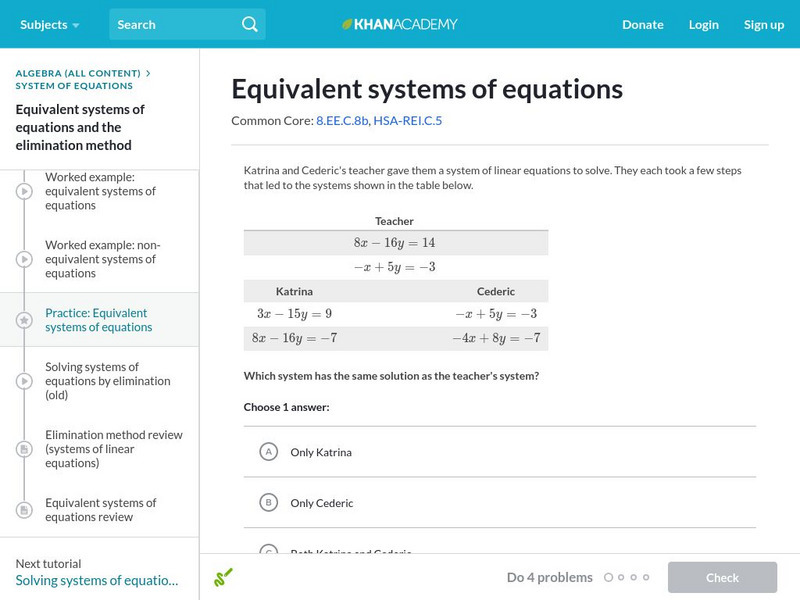
Task: Select answer B, Only Cederic
Action: [268, 503]
